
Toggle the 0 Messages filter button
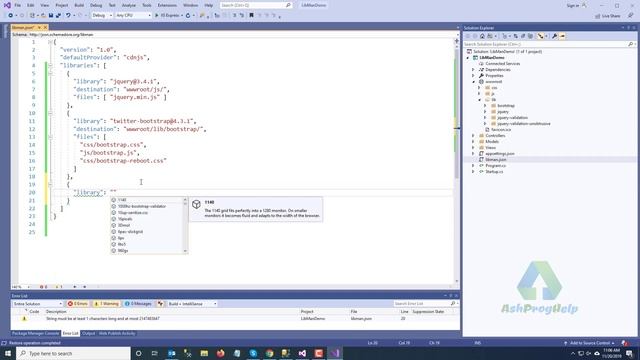pyautogui.click(x=138, y=304)
